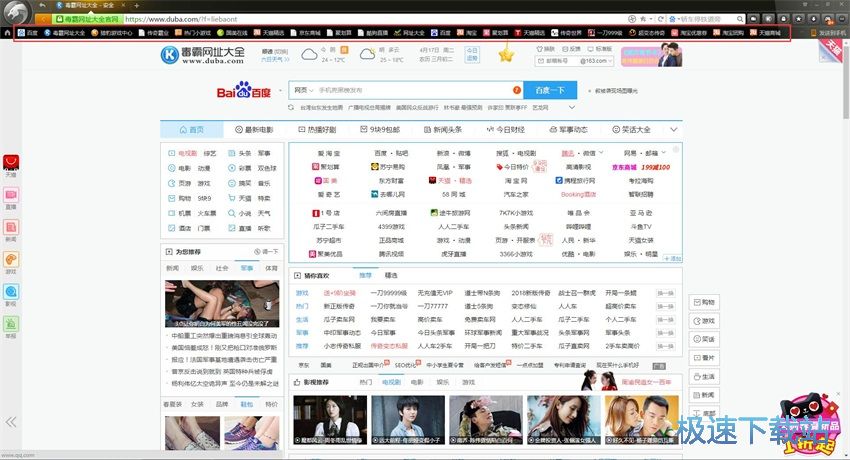
Task: Click the duba.com K logo
Action: pos(170,55)
